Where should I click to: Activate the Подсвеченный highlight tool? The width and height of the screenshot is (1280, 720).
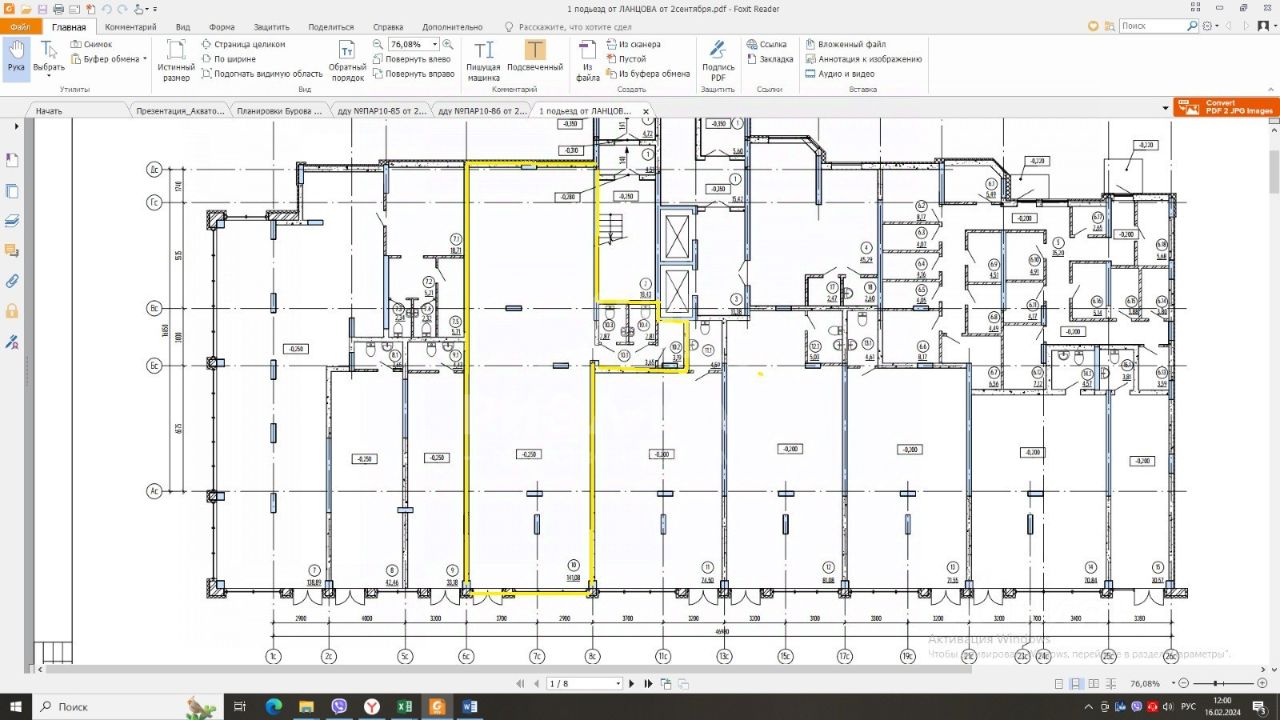point(535,56)
